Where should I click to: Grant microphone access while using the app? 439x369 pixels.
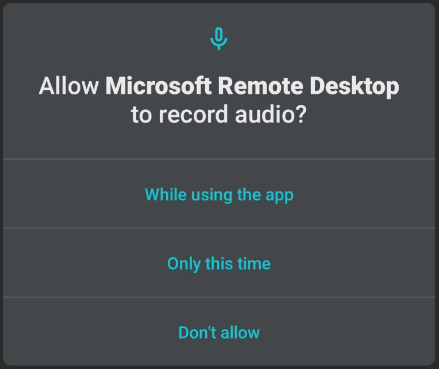(x=219, y=194)
